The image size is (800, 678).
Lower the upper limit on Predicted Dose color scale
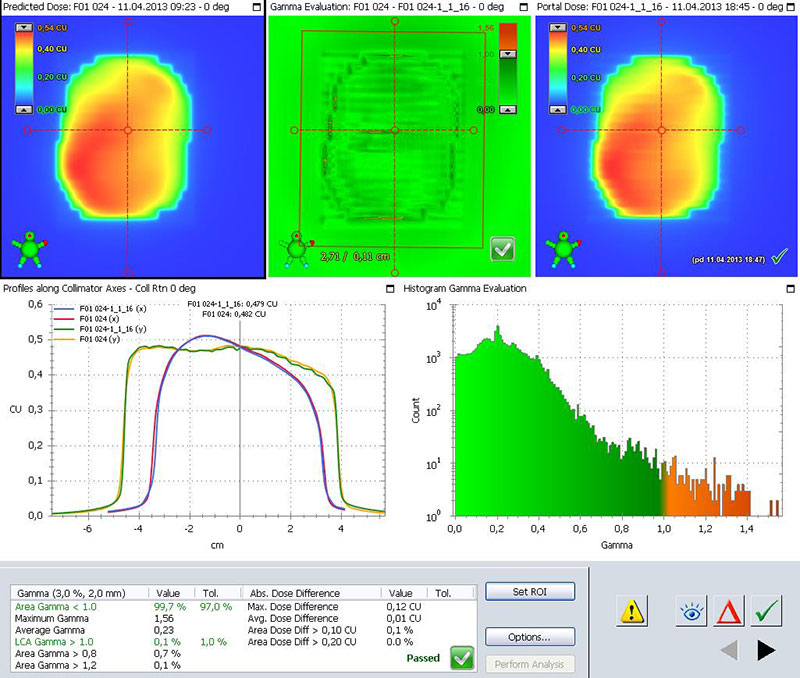click(24, 28)
